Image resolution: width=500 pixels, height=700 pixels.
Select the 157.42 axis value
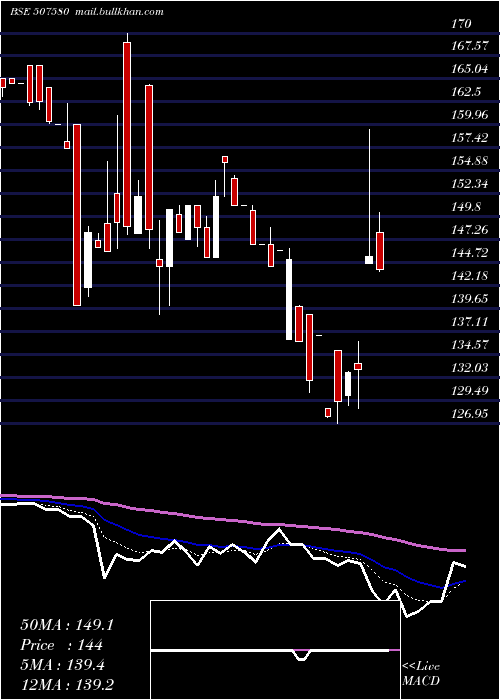tap(470, 138)
